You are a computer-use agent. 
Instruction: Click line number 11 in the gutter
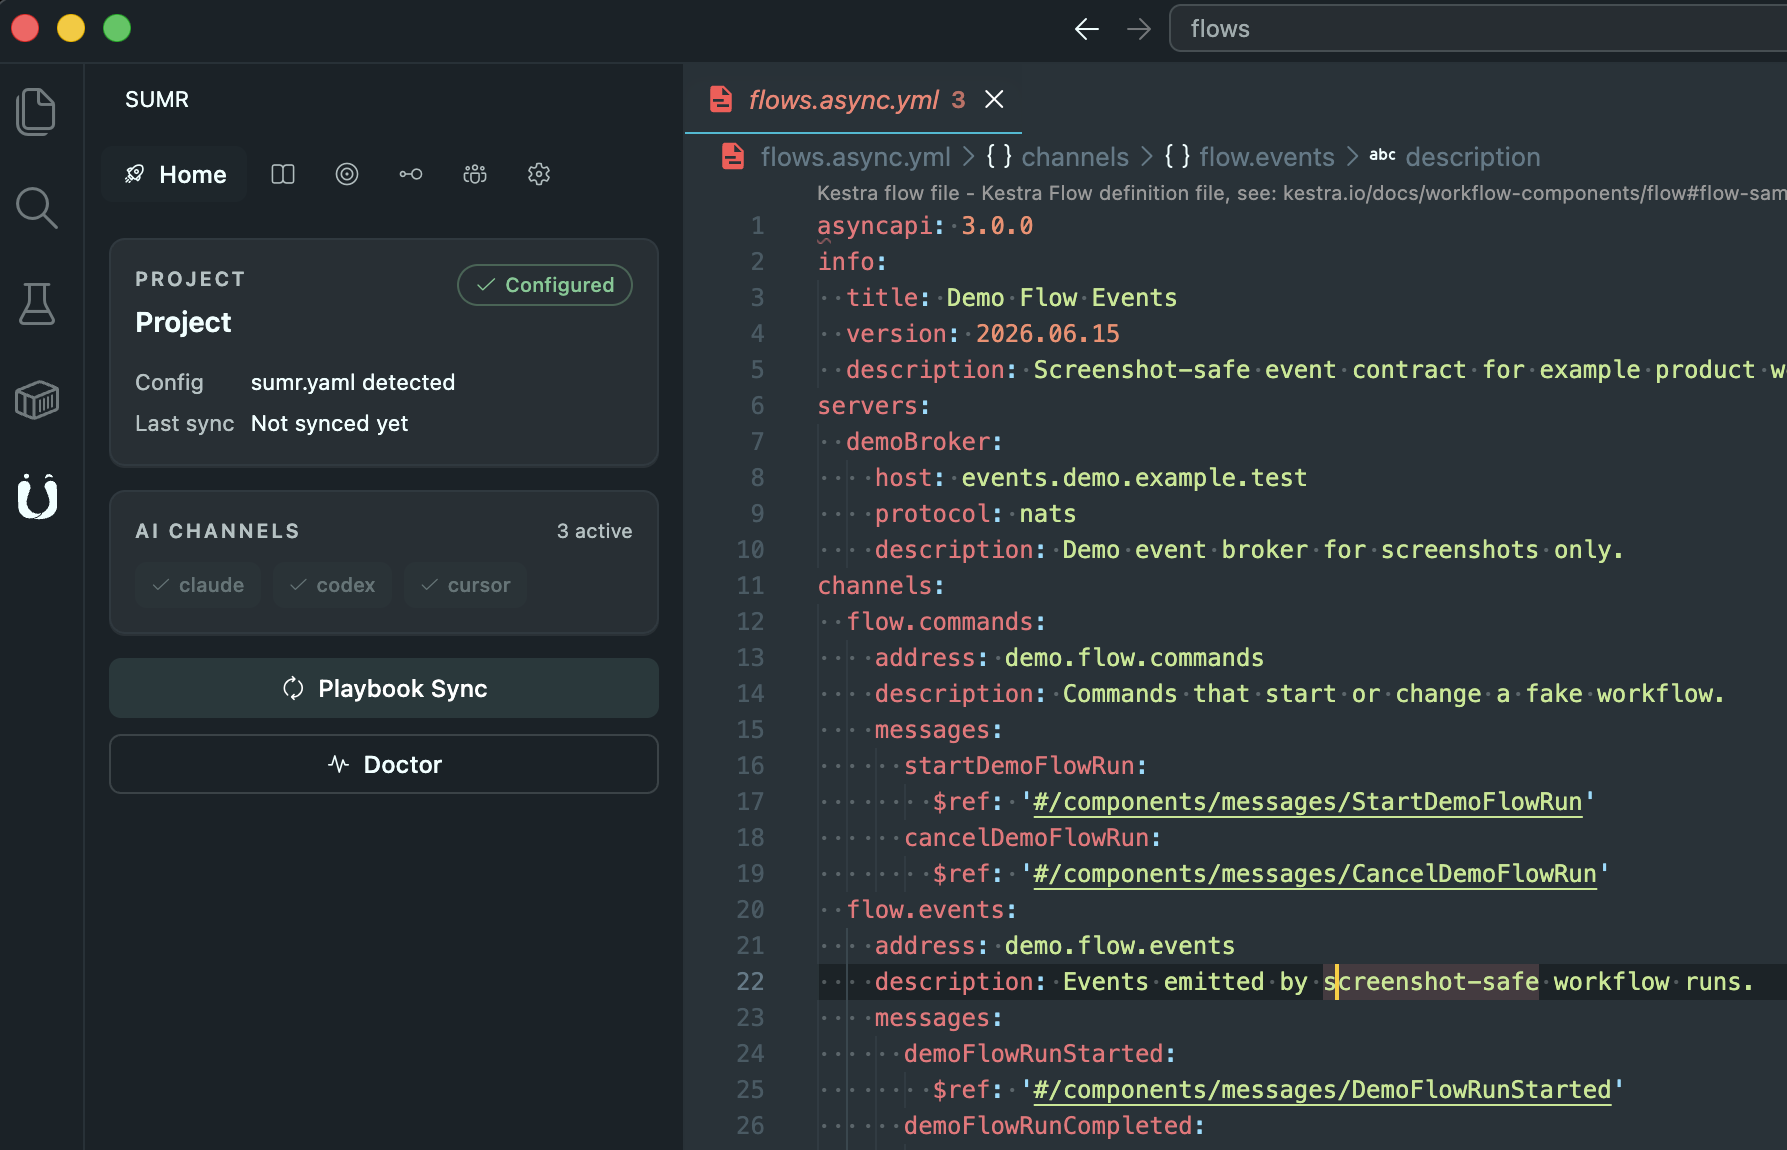[750, 586]
